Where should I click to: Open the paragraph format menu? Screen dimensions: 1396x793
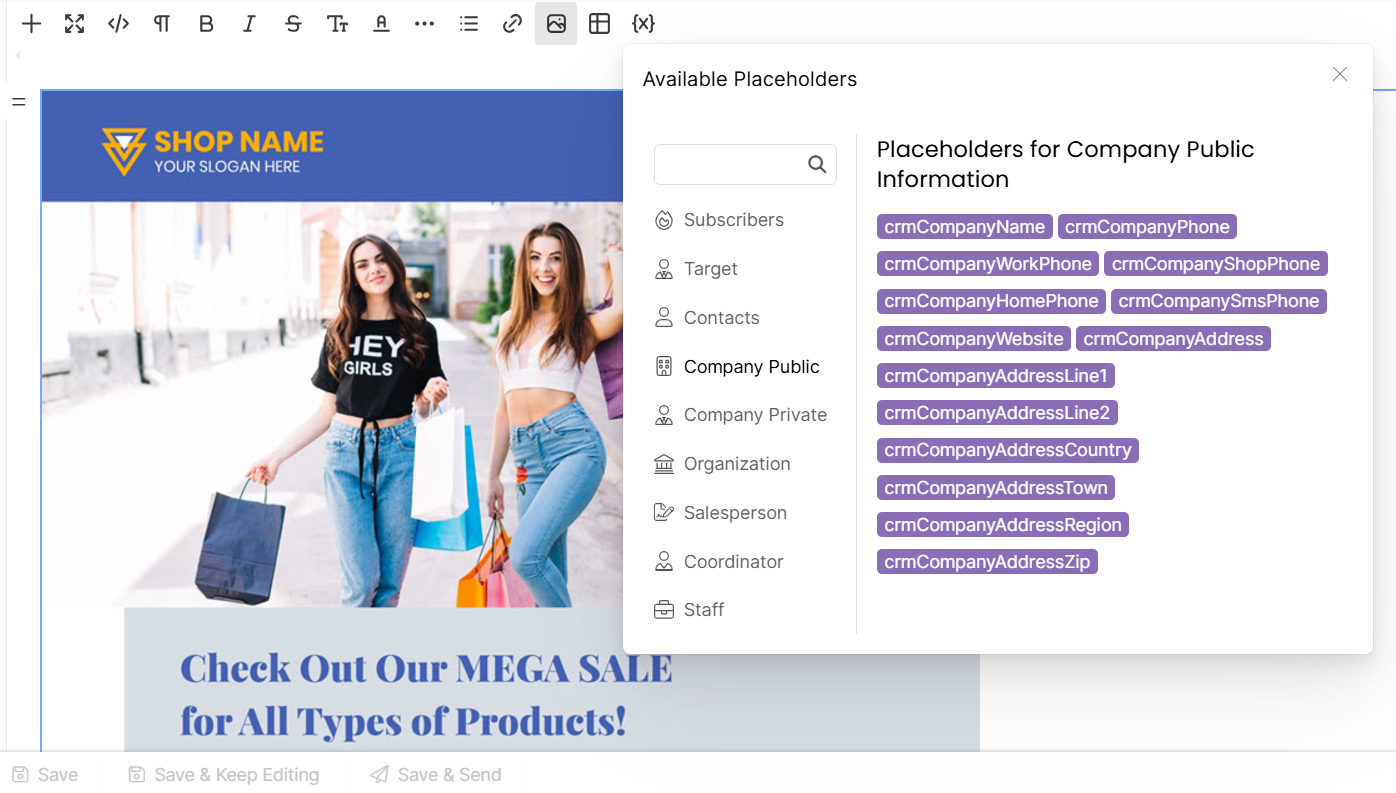click(x=162, y=24)
